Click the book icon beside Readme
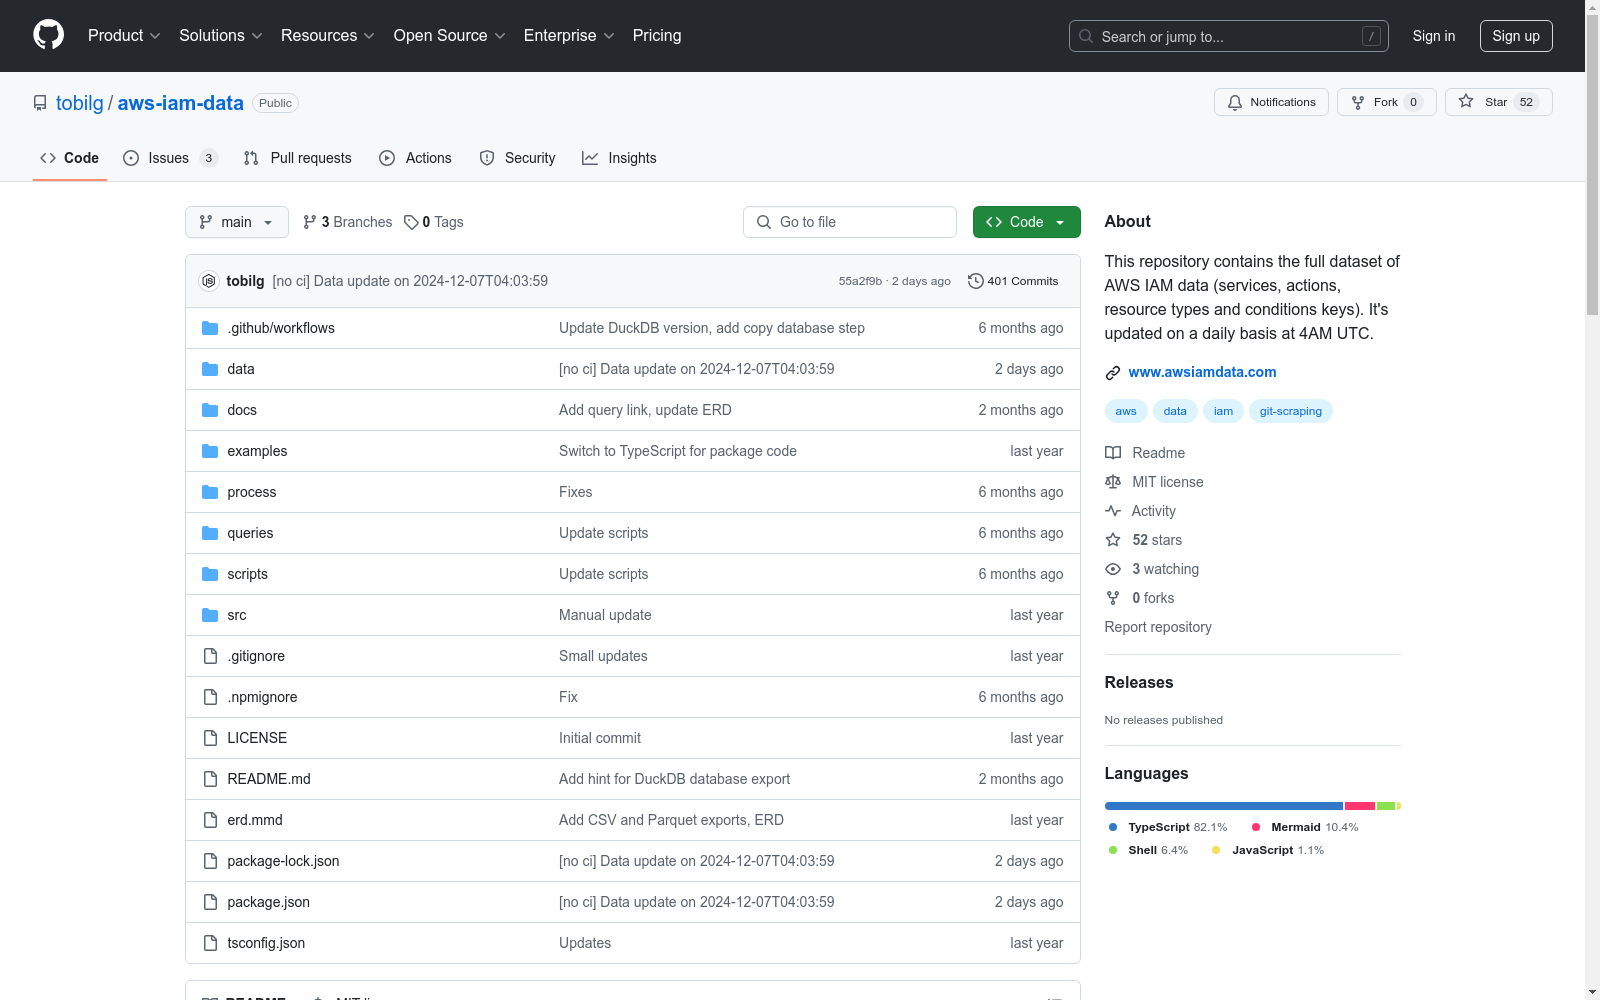 click(1113, 453)
